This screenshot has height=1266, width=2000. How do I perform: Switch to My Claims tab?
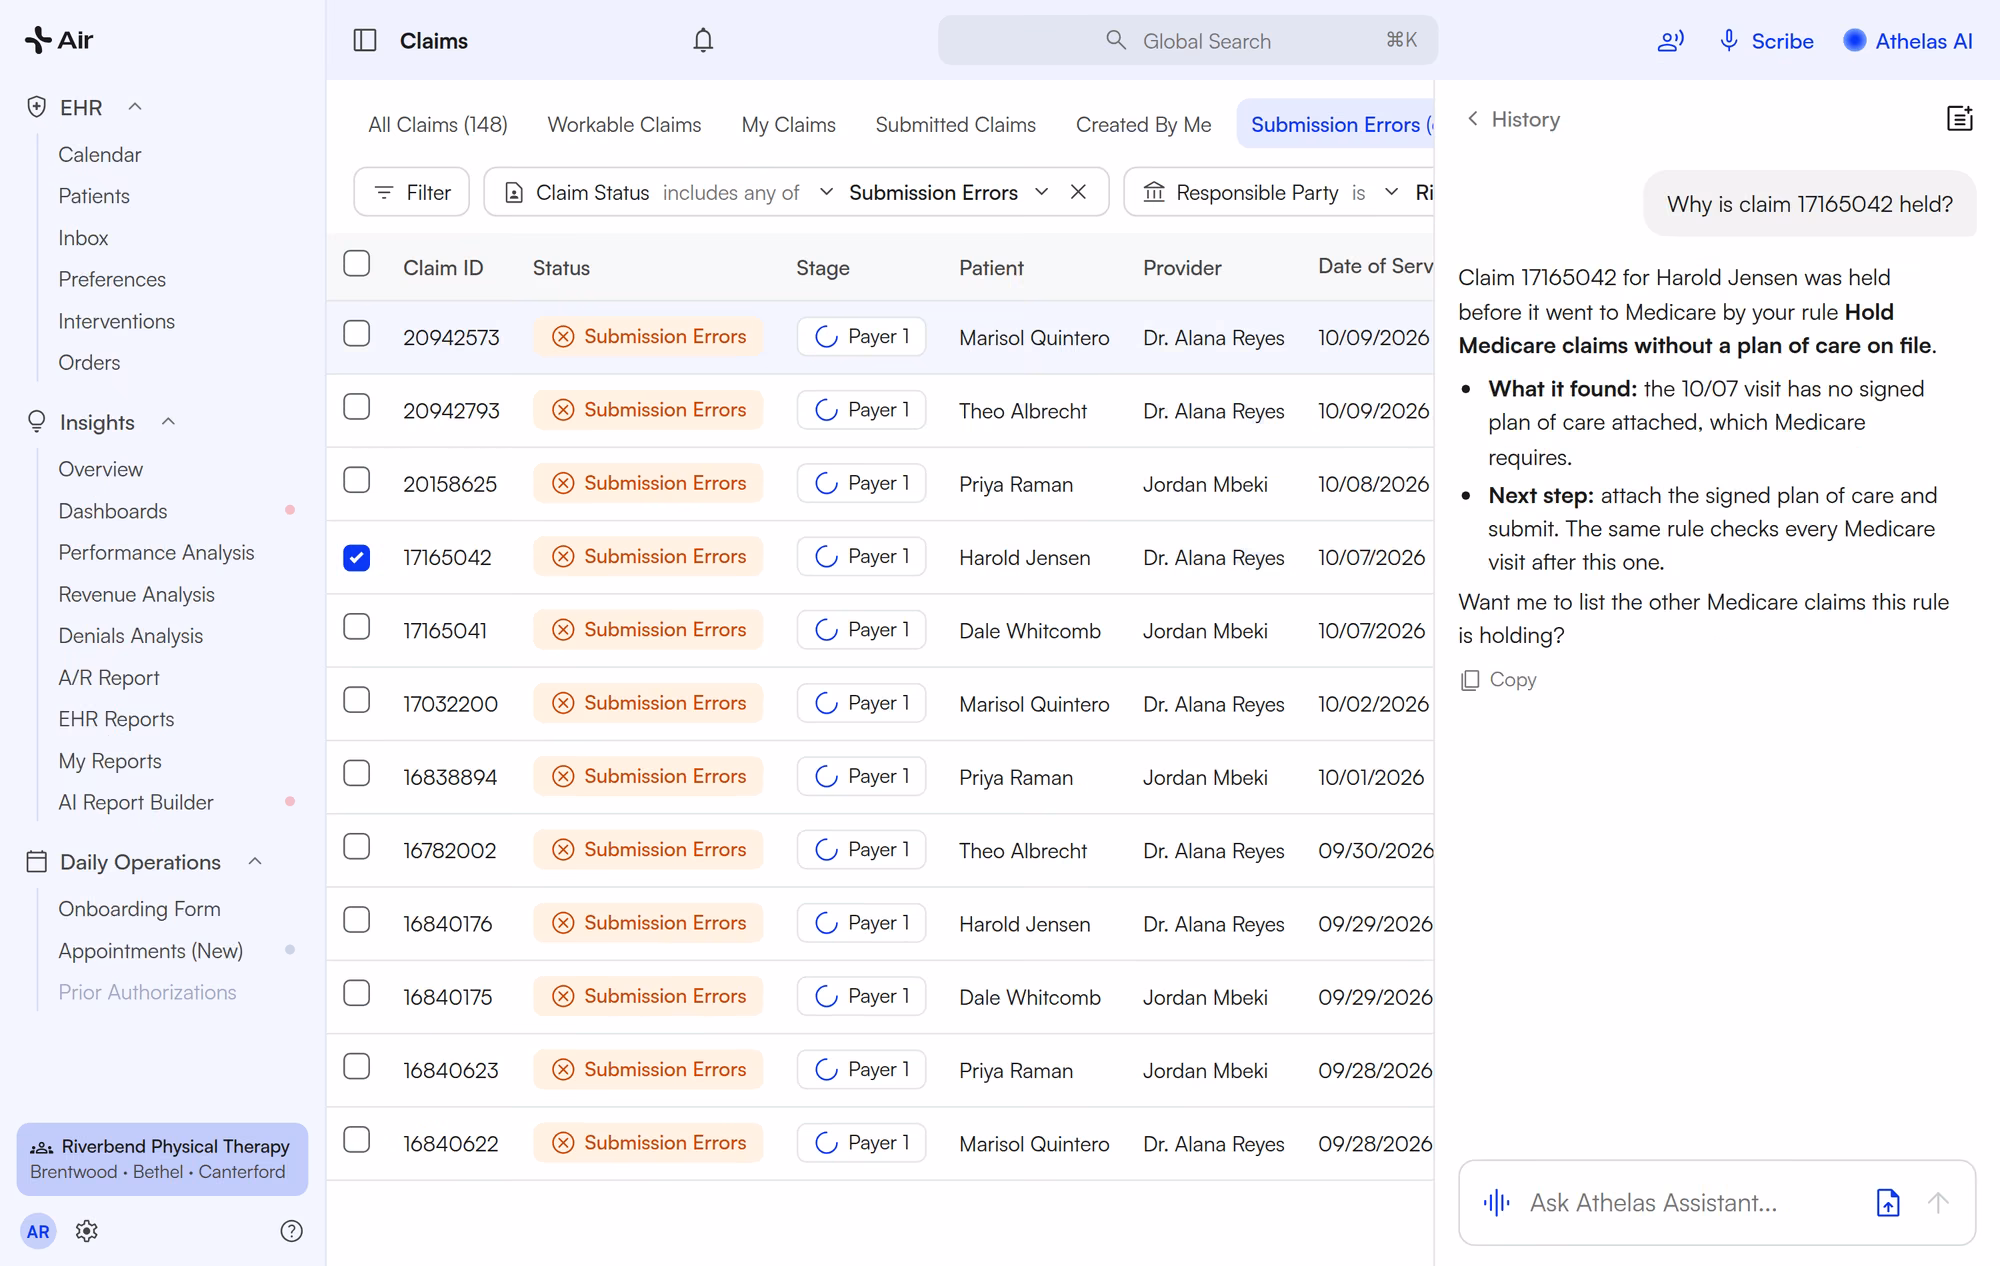click(788, 125)
